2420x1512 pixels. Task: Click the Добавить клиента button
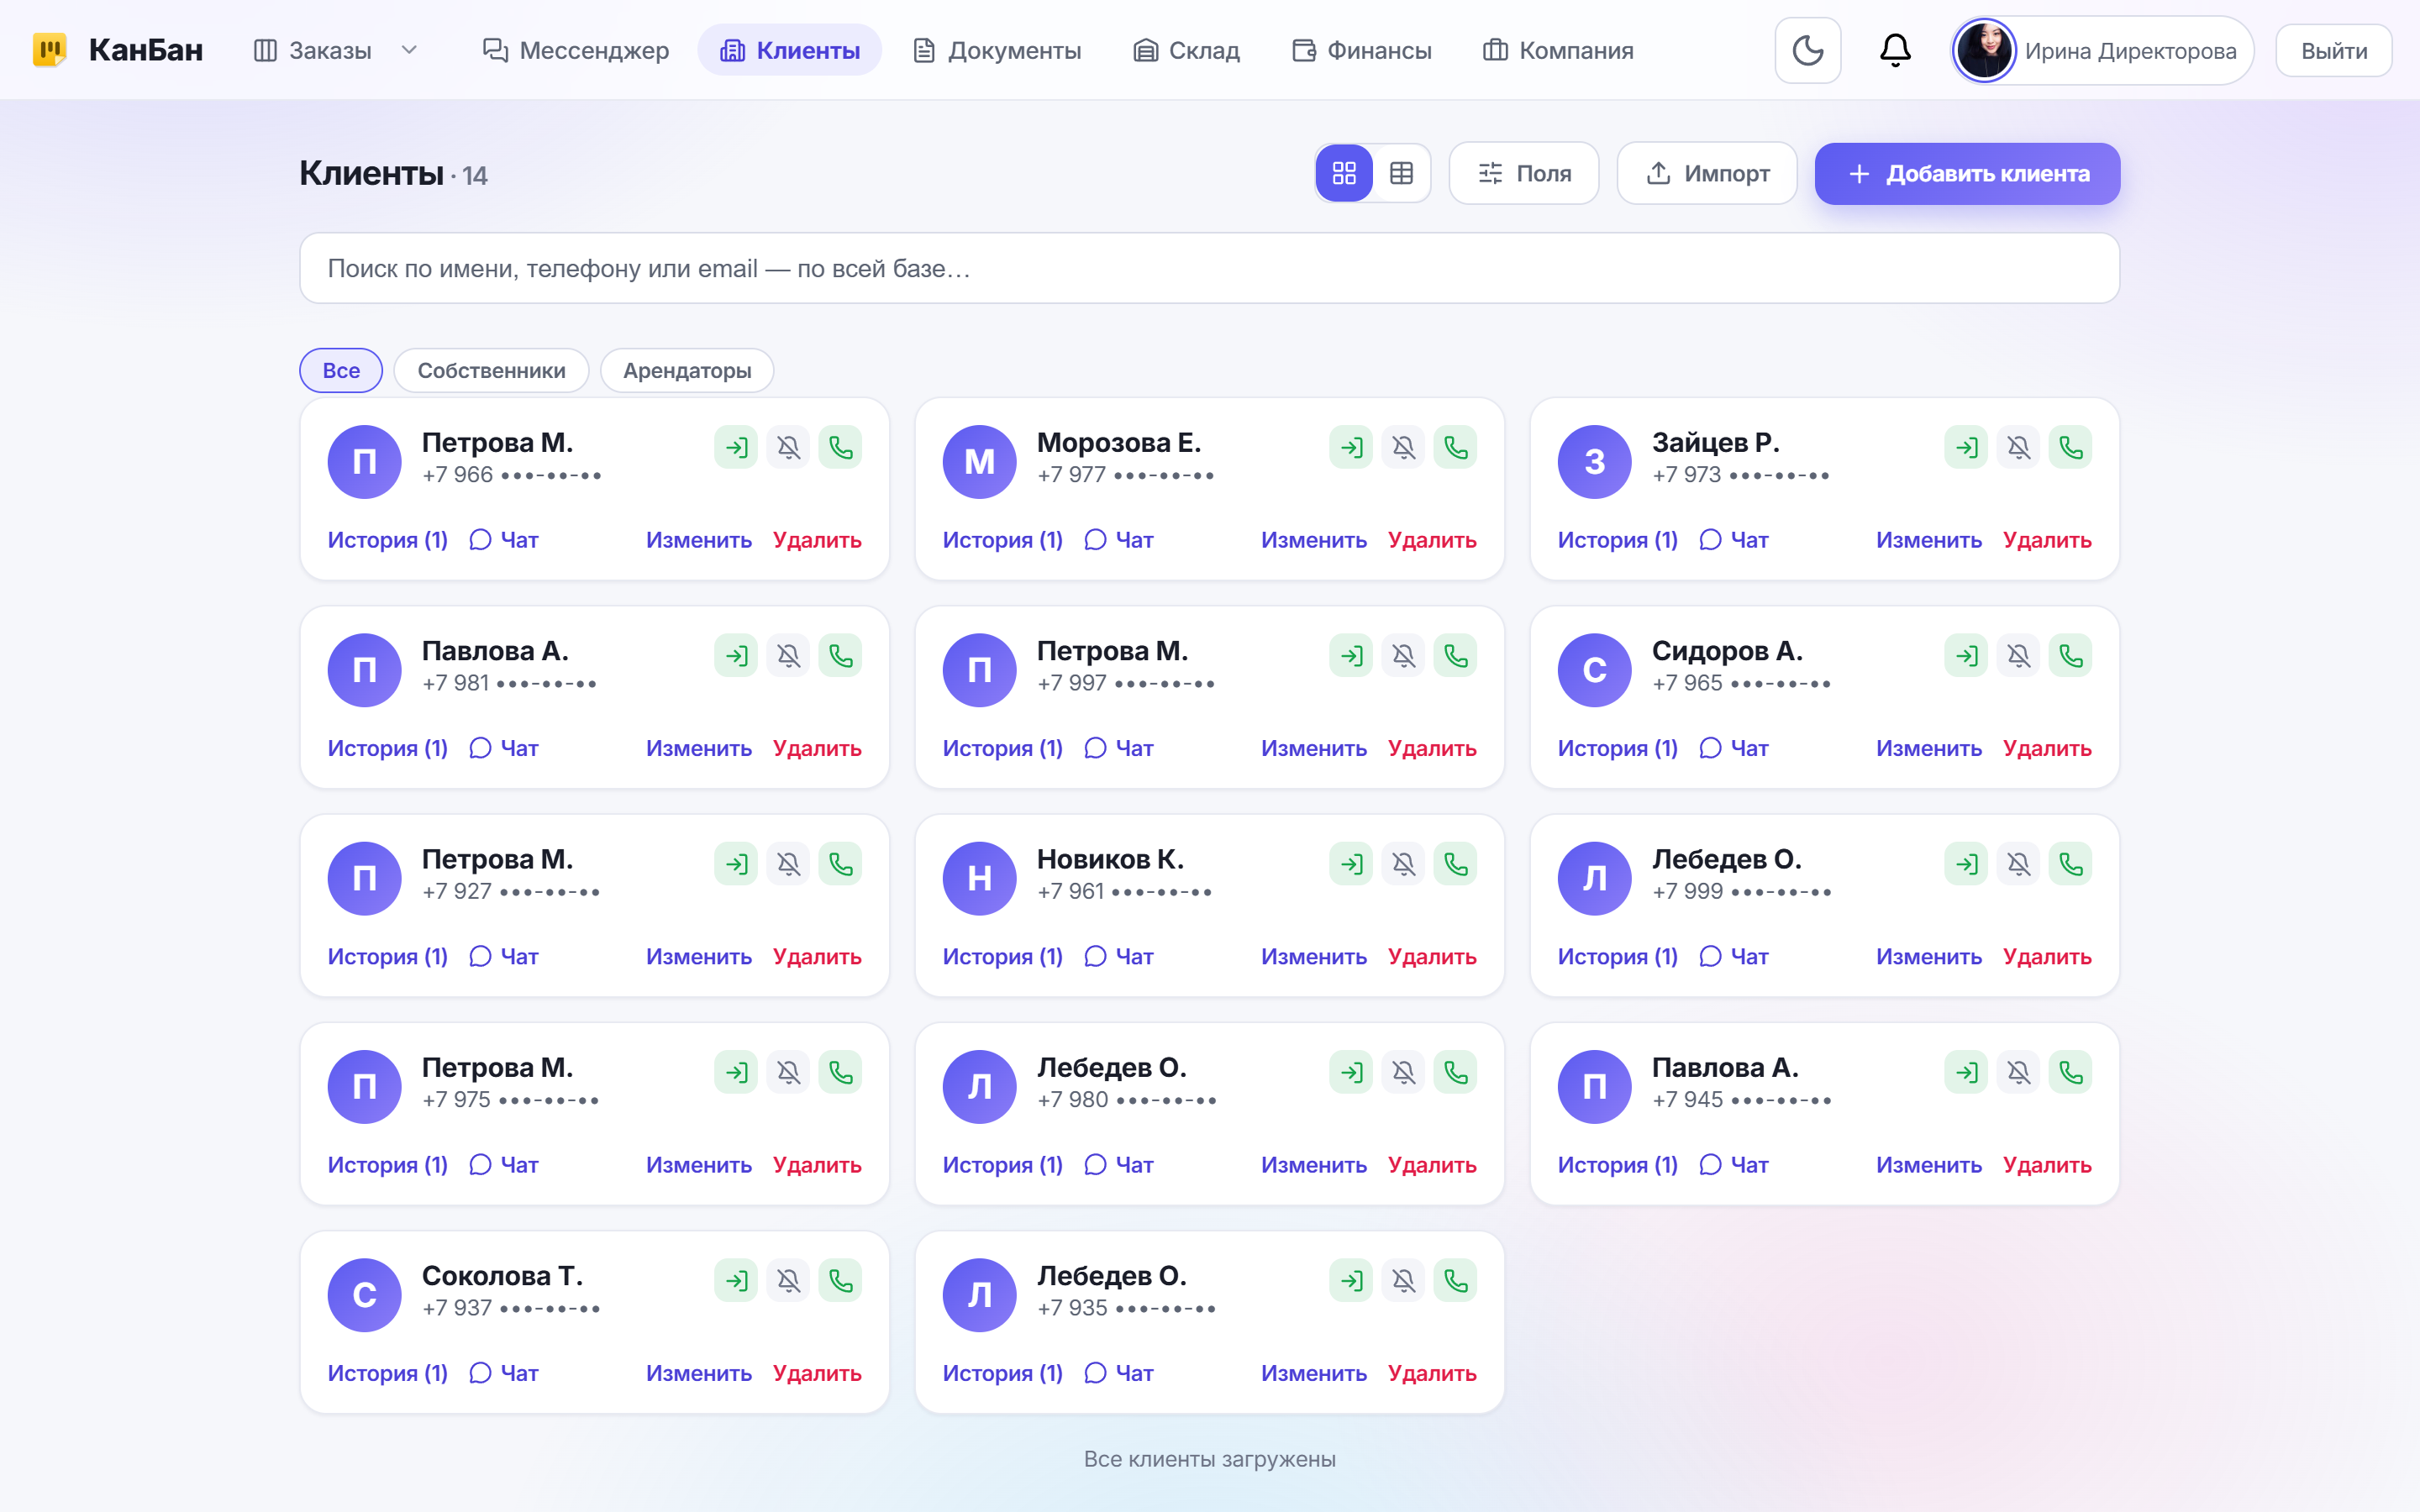tap(1967, 173)
